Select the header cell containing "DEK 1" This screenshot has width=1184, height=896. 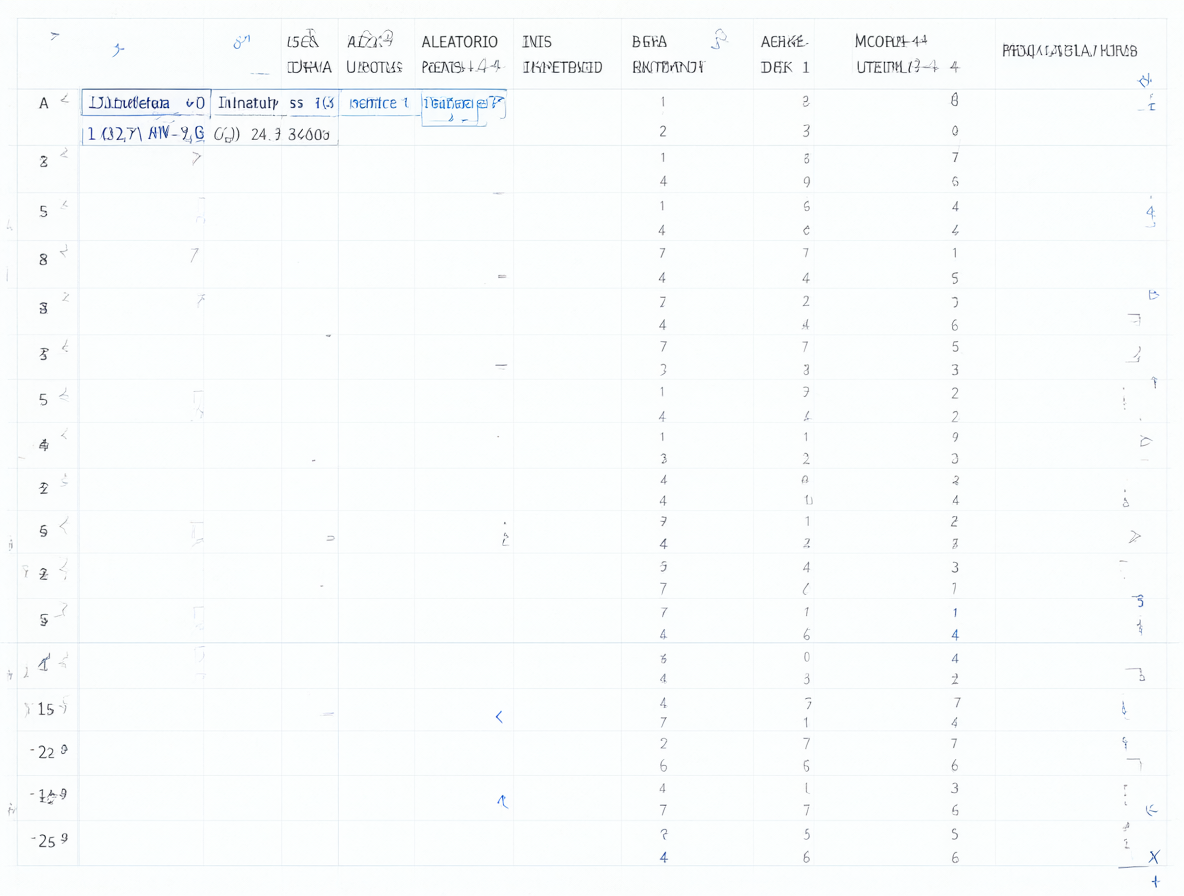tap(785, 67)
